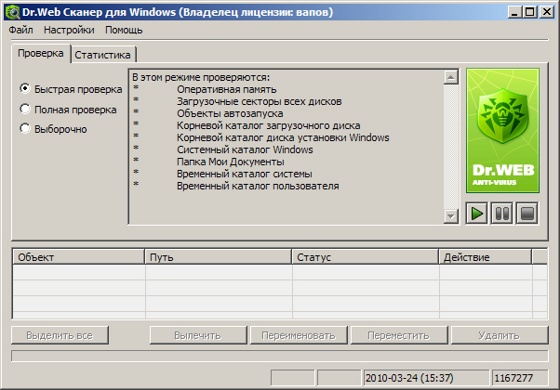
Task: Open the Файл menu
Action: [x=21, y=30]
